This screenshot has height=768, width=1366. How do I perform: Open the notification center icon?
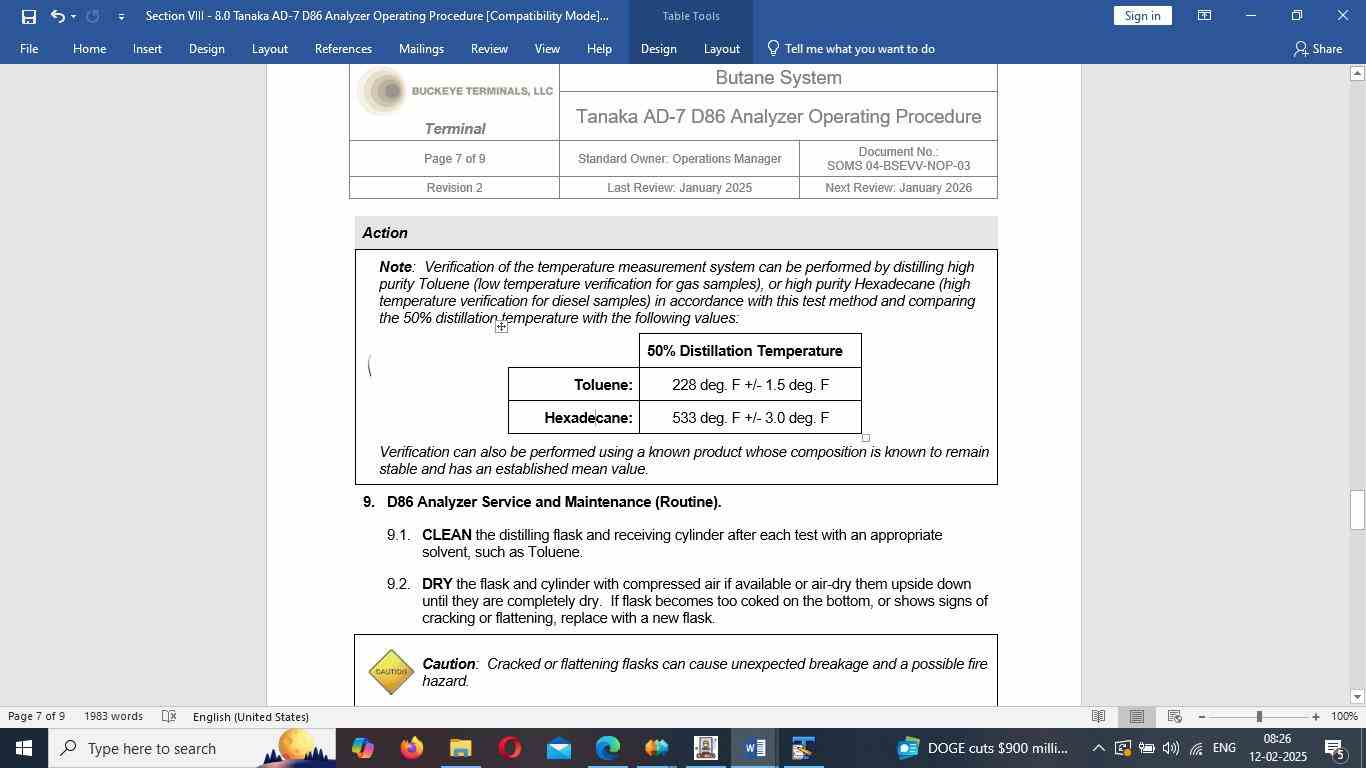click(1335, 748)
